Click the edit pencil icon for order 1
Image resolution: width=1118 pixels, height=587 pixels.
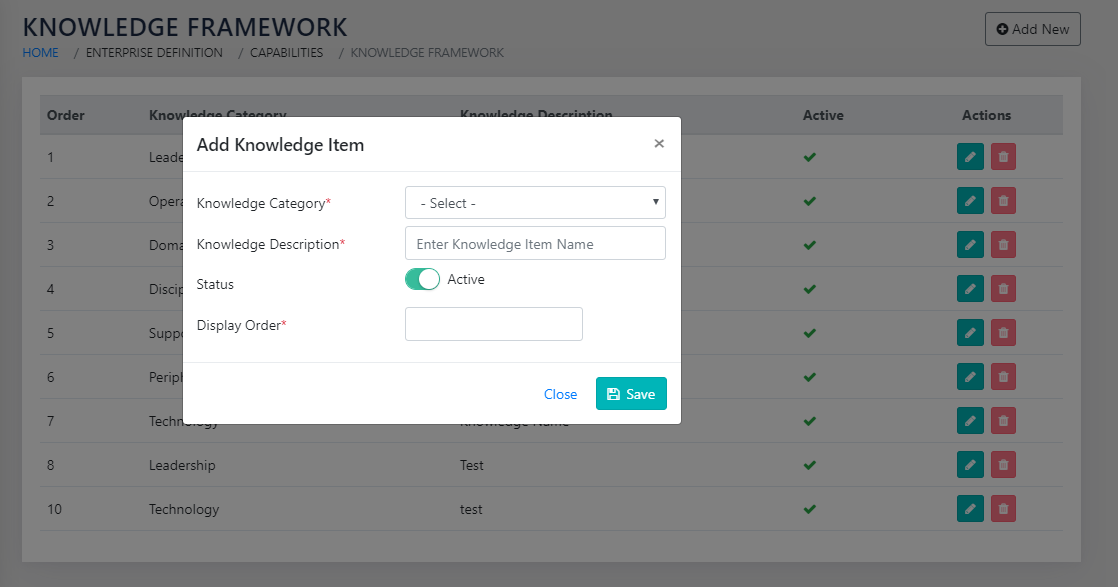click(x=969, y=157)
